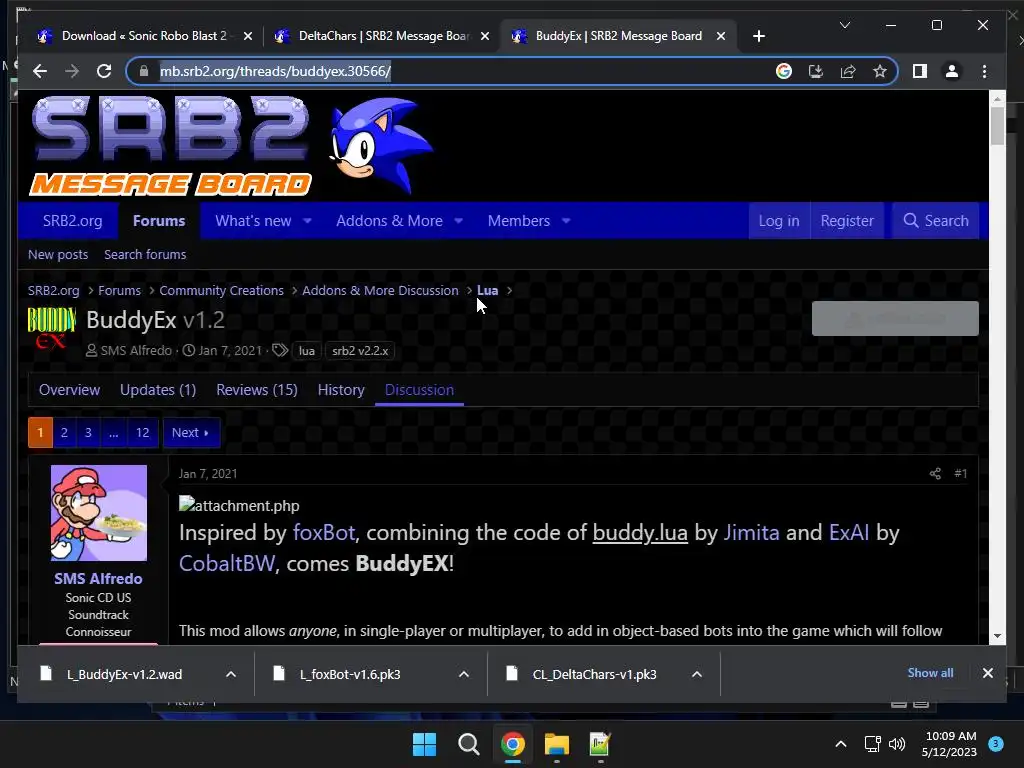Show hidden system tray icons

tap(841, 744)
